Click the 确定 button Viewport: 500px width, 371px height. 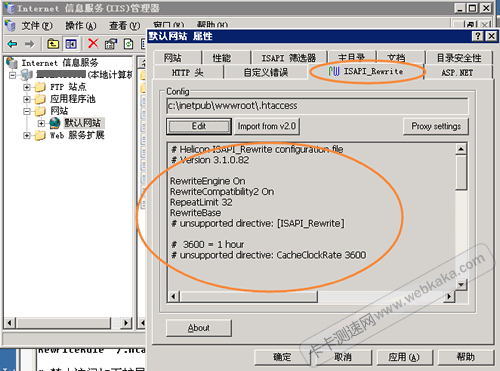pos(282,357)
